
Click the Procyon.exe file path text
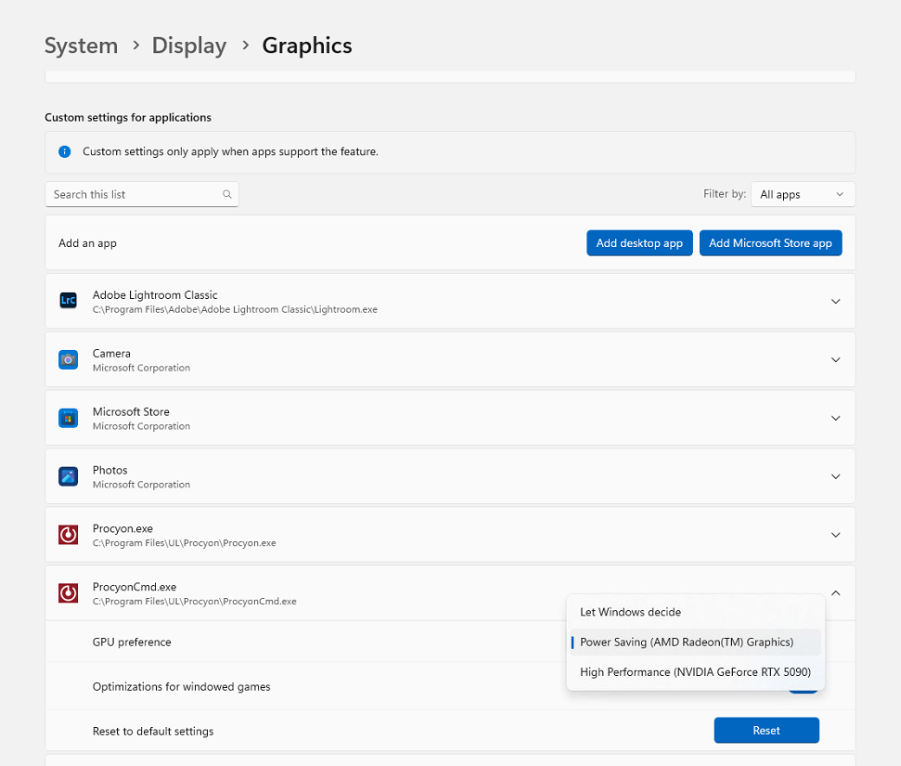pyautogui.click(x=184, y=543)
